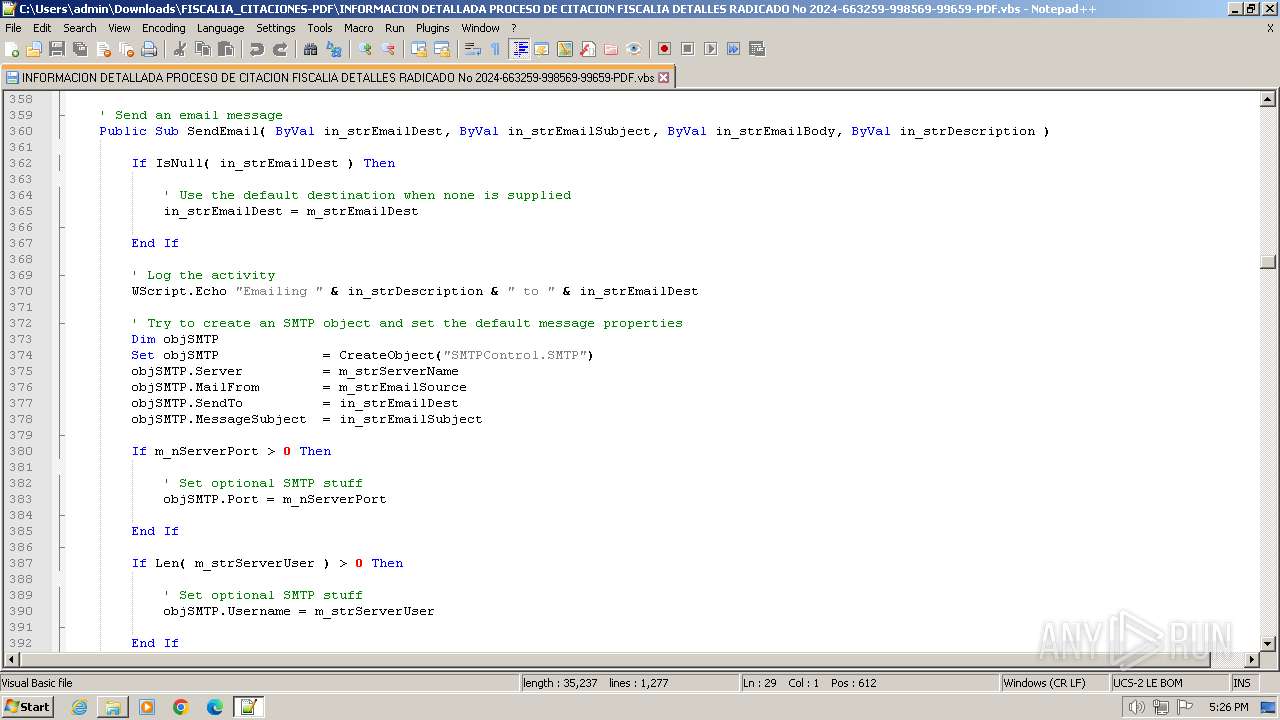Open the Replace dialog icon

tap(334, 49)
